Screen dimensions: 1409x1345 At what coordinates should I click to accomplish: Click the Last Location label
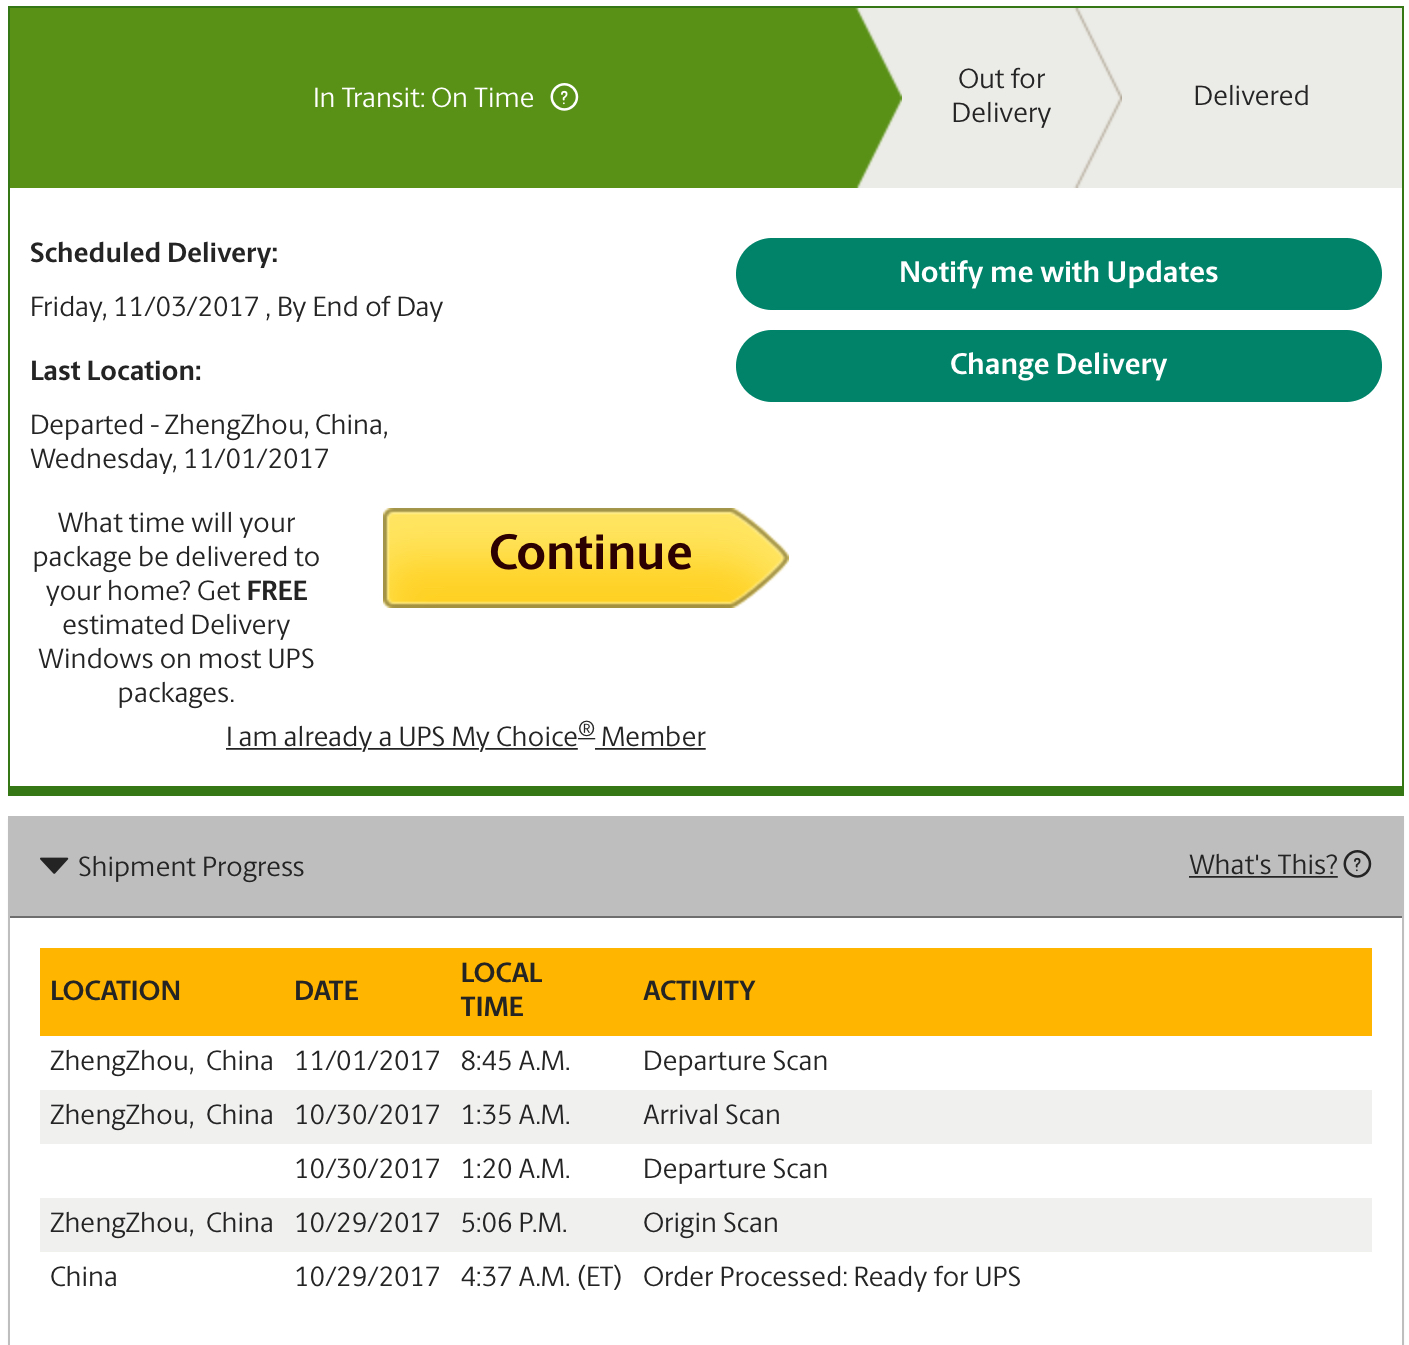click(x=116, y=371)
